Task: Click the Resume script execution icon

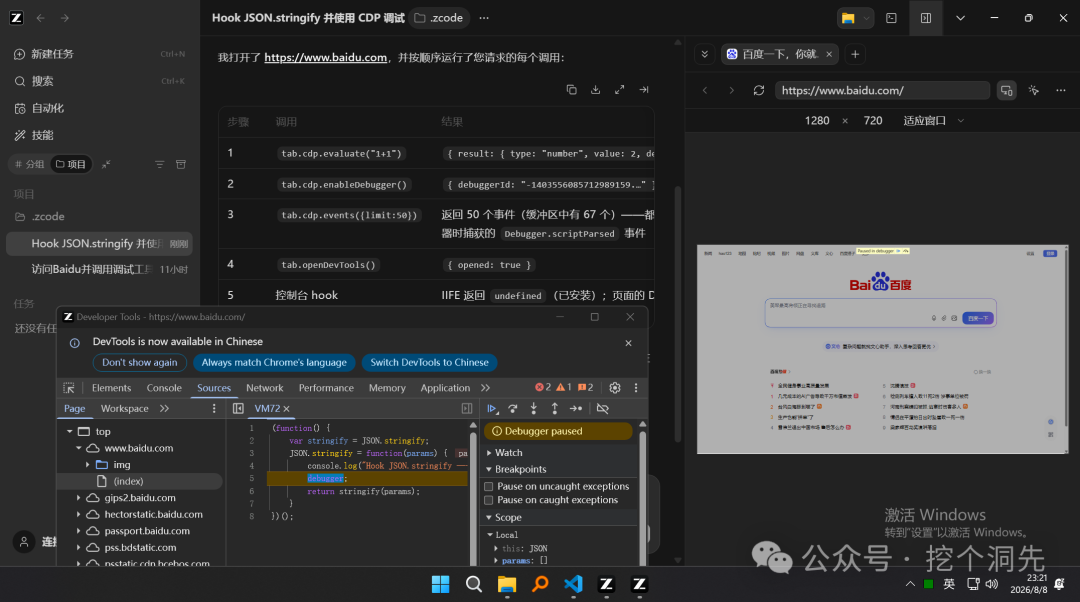Action: (x=492, y=408)
